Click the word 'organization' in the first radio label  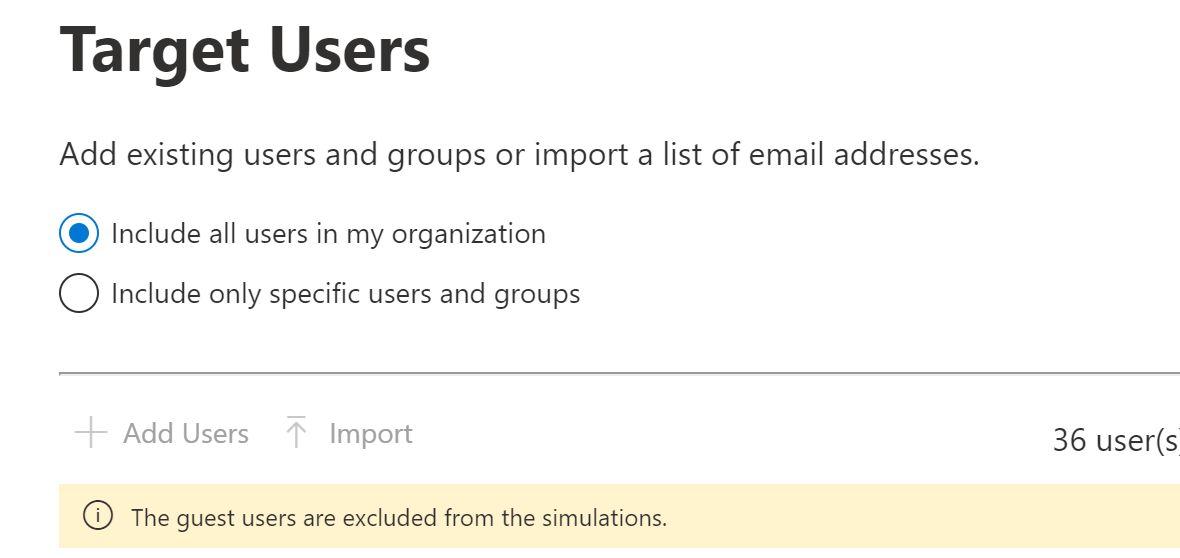point(468,234)
